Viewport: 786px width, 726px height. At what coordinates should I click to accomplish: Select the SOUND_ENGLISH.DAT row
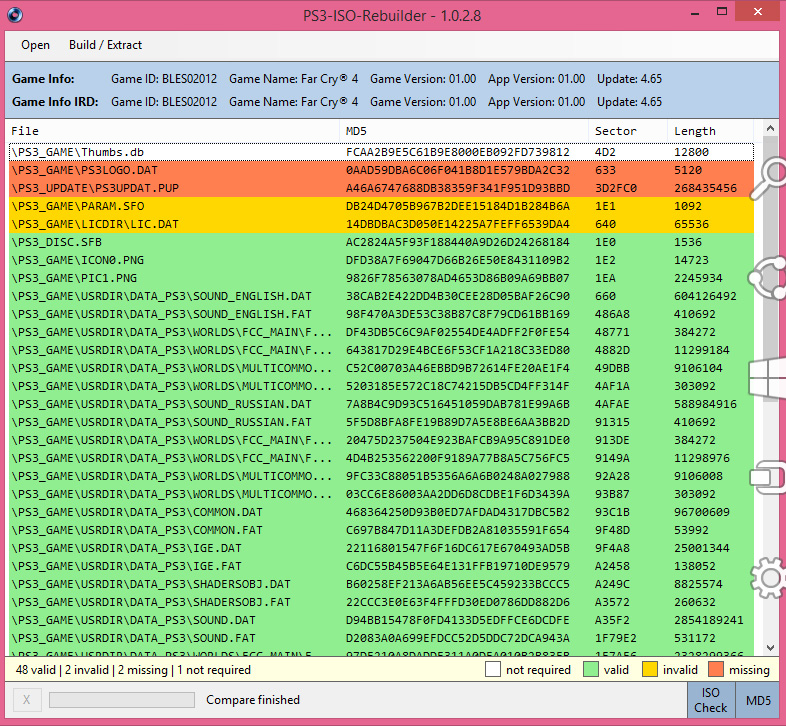[x=381, y=296]
